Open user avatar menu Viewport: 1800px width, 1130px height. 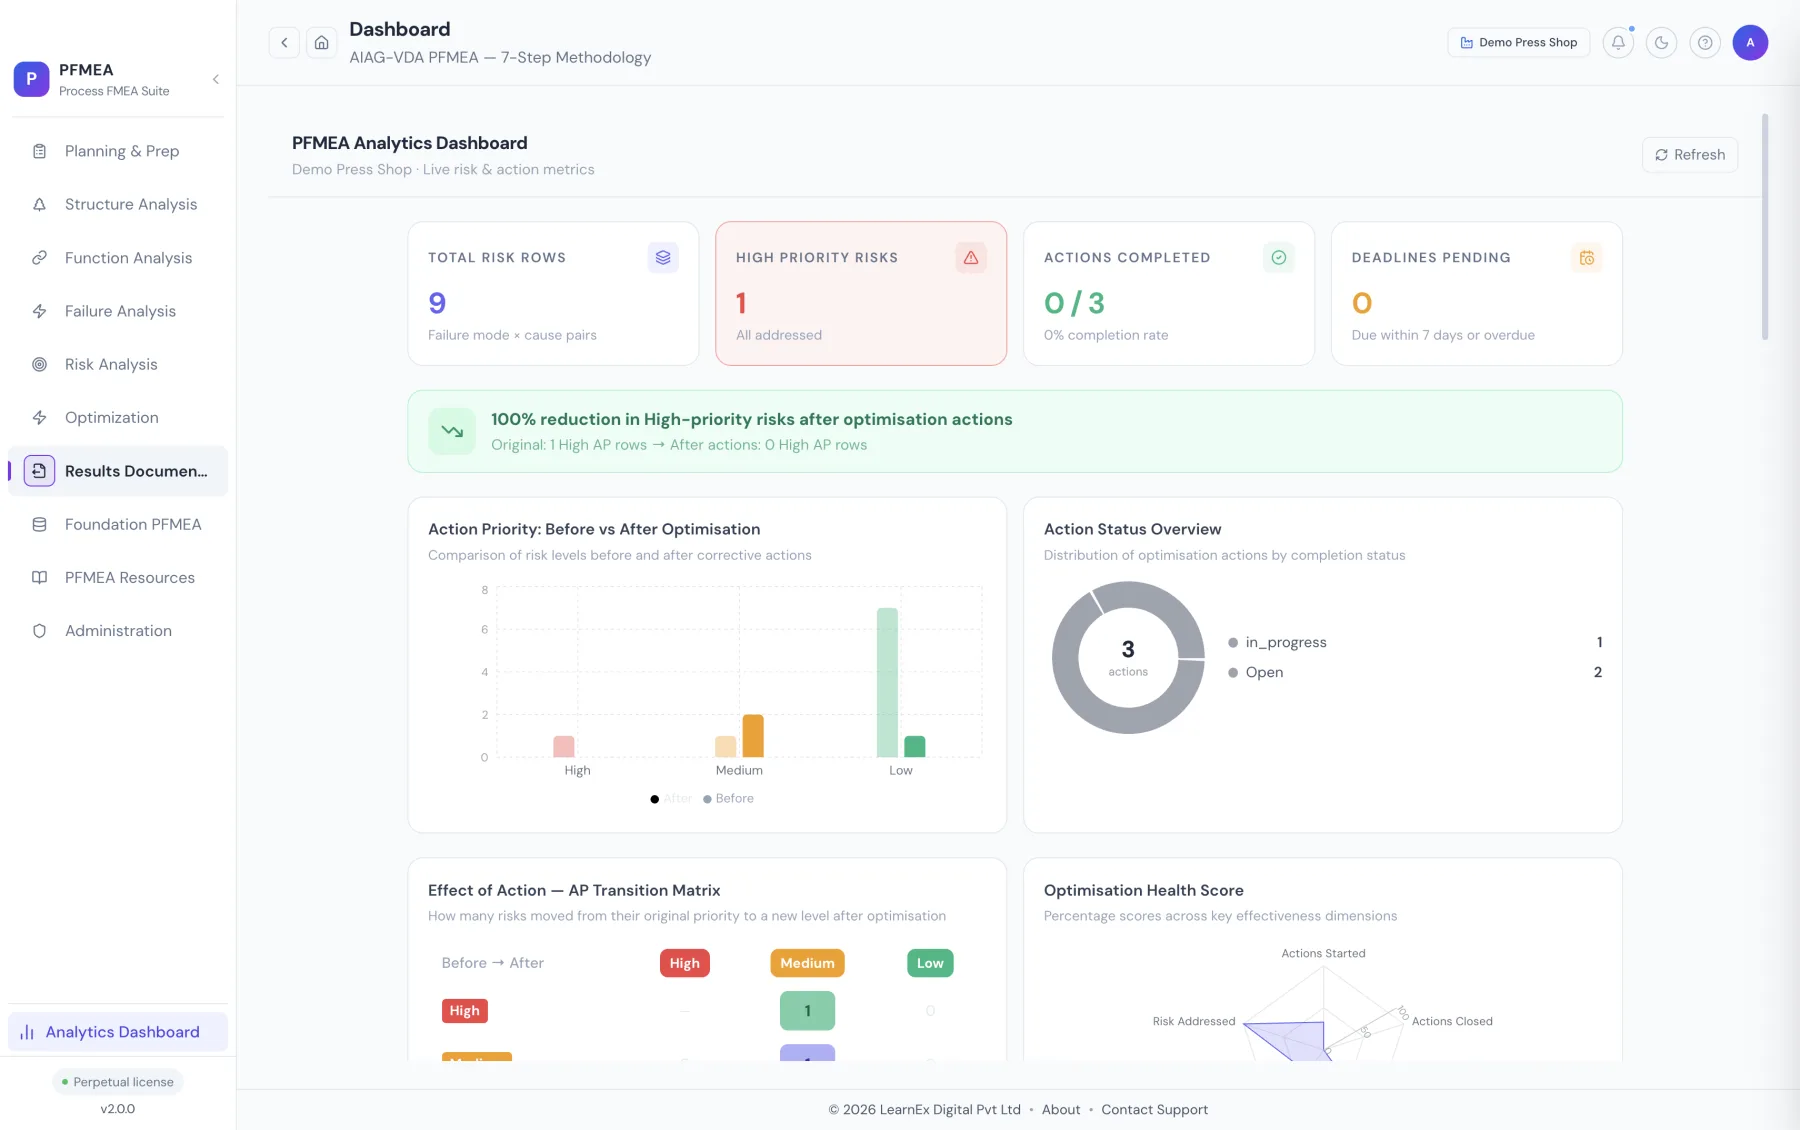[1750, 42]
